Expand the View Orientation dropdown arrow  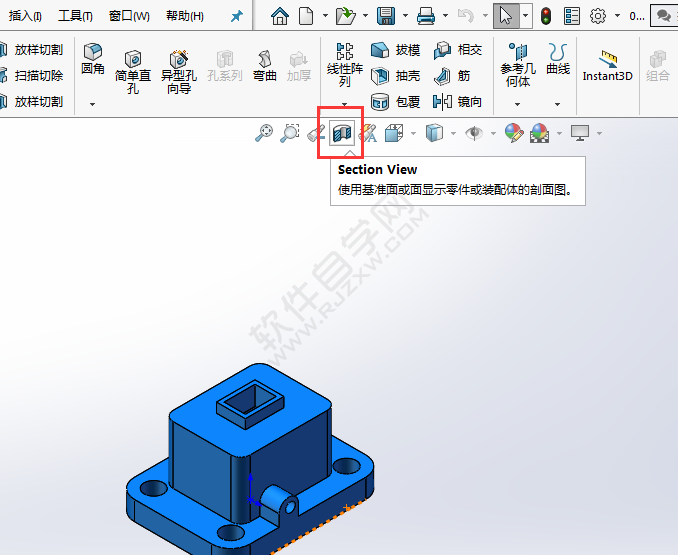coord(413,133)
